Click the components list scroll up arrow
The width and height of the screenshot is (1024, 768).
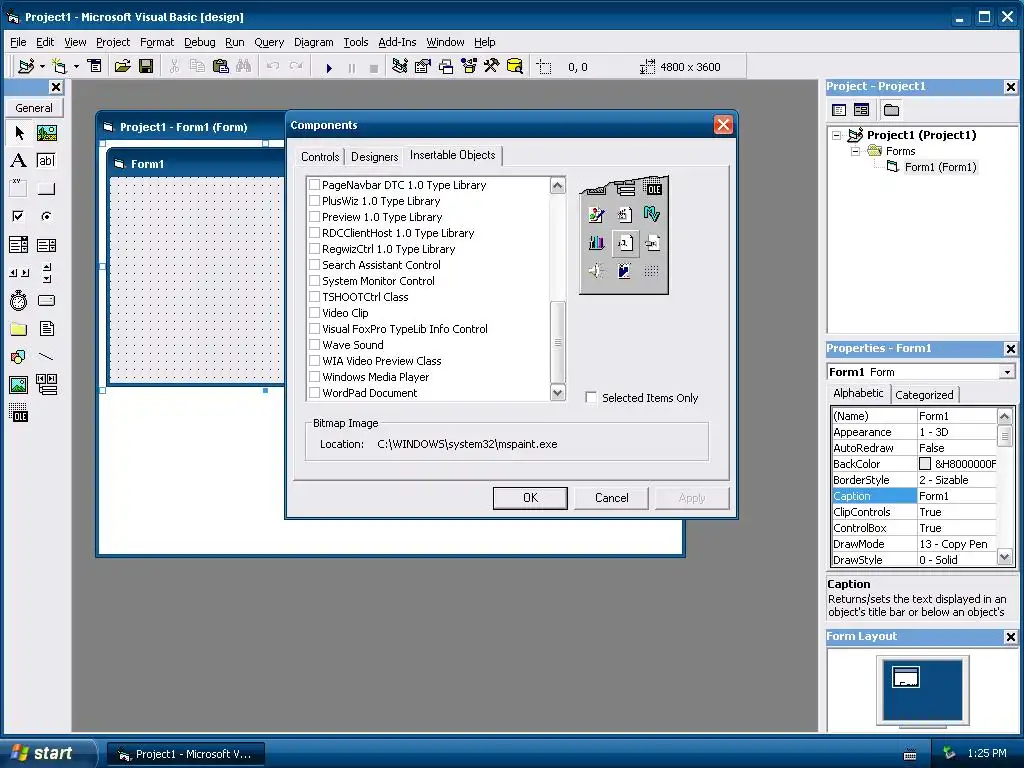[x=558, y=185]
